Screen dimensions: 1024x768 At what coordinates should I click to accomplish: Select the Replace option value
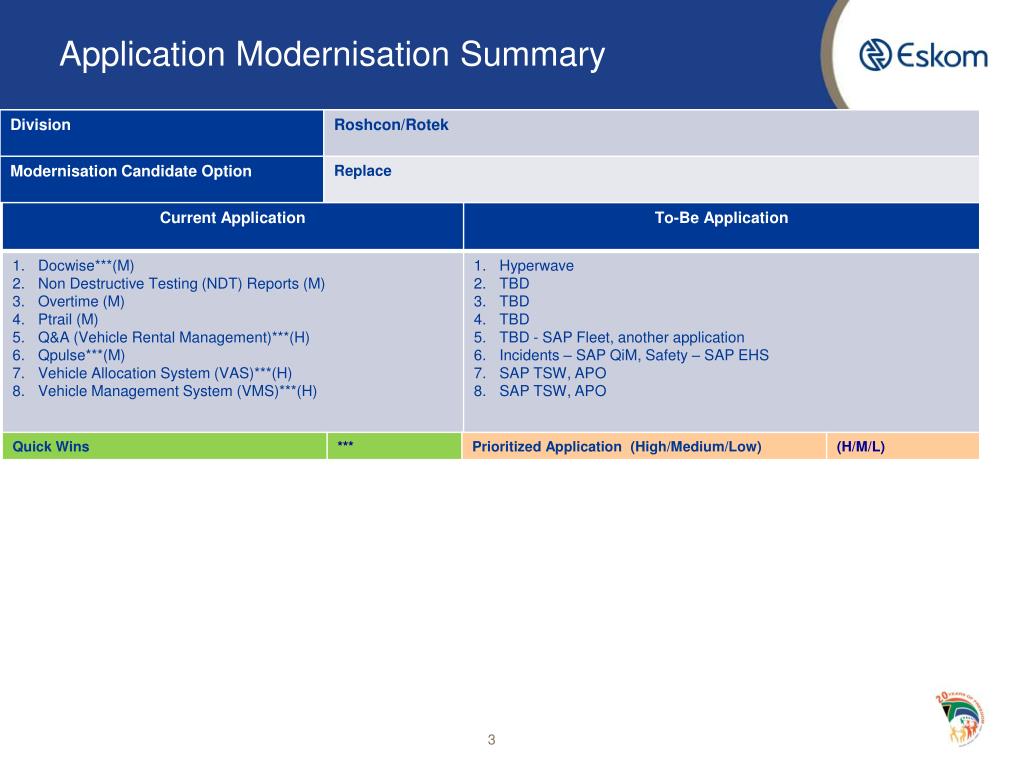click(362, 171)
